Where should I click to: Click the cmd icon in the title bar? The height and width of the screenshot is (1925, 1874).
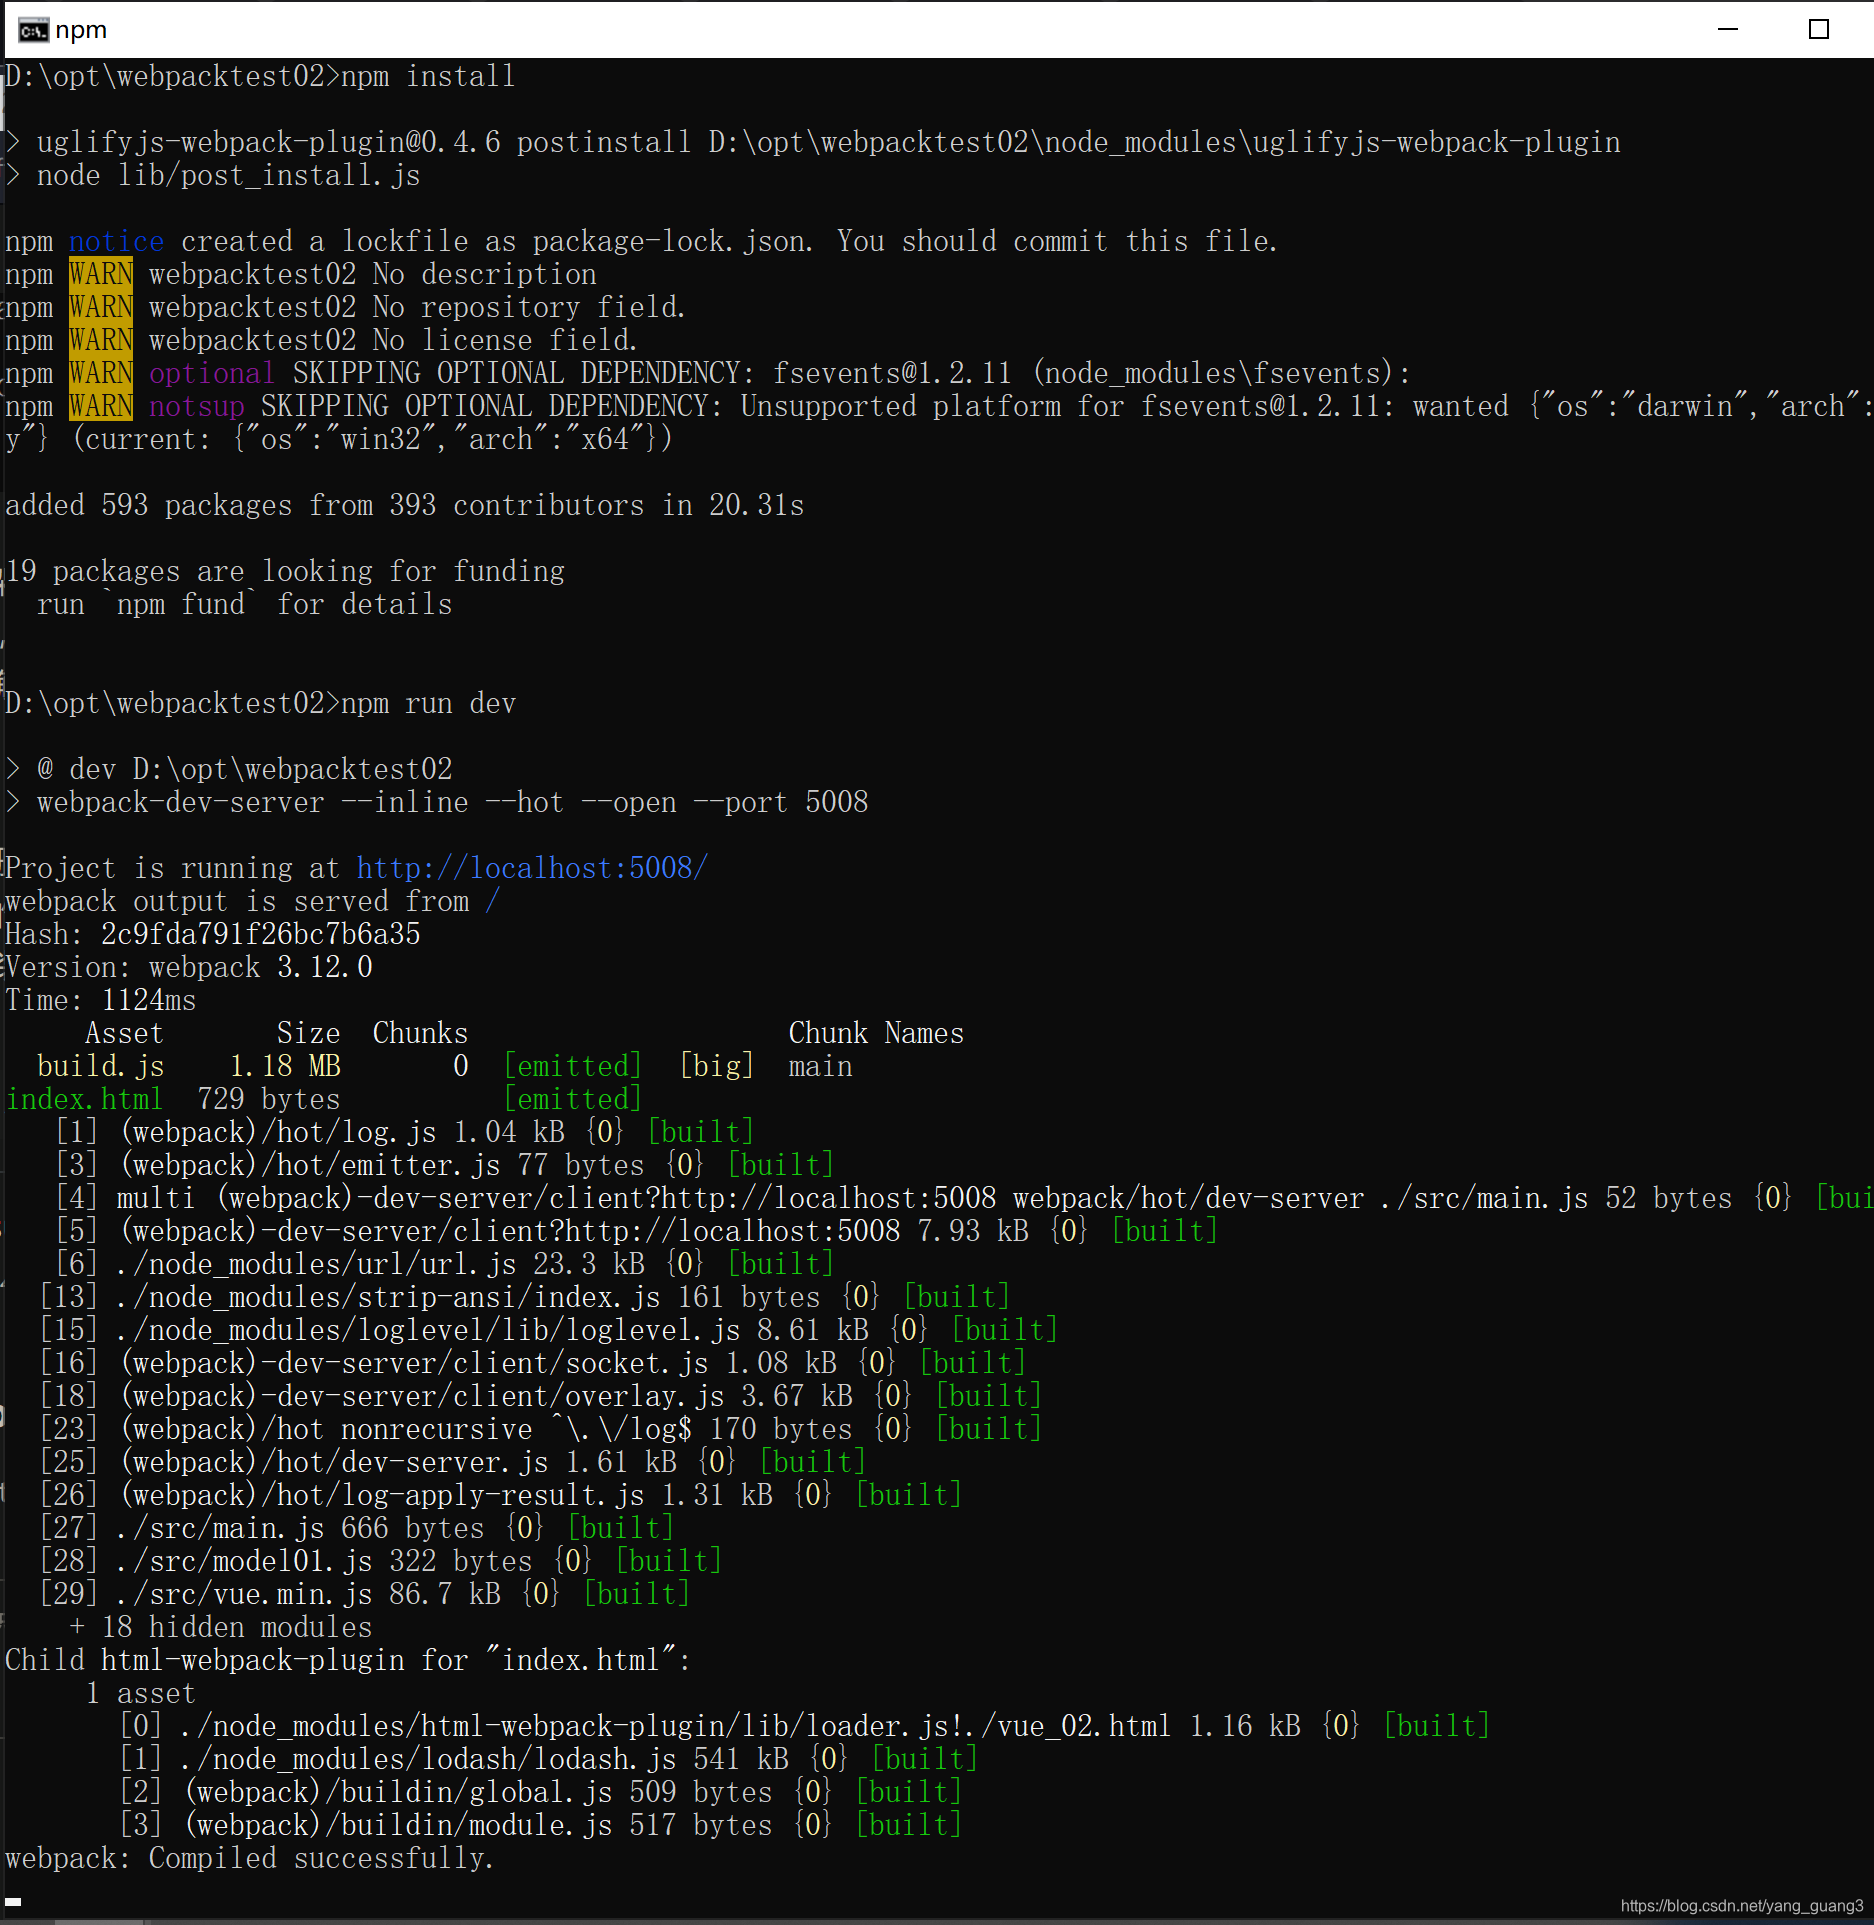[33, 30]
